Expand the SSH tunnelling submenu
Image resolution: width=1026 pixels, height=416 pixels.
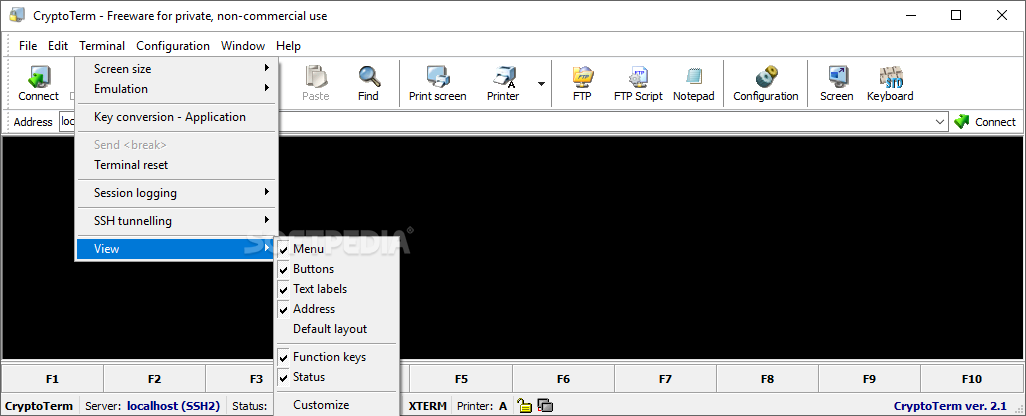click(177, 220)
